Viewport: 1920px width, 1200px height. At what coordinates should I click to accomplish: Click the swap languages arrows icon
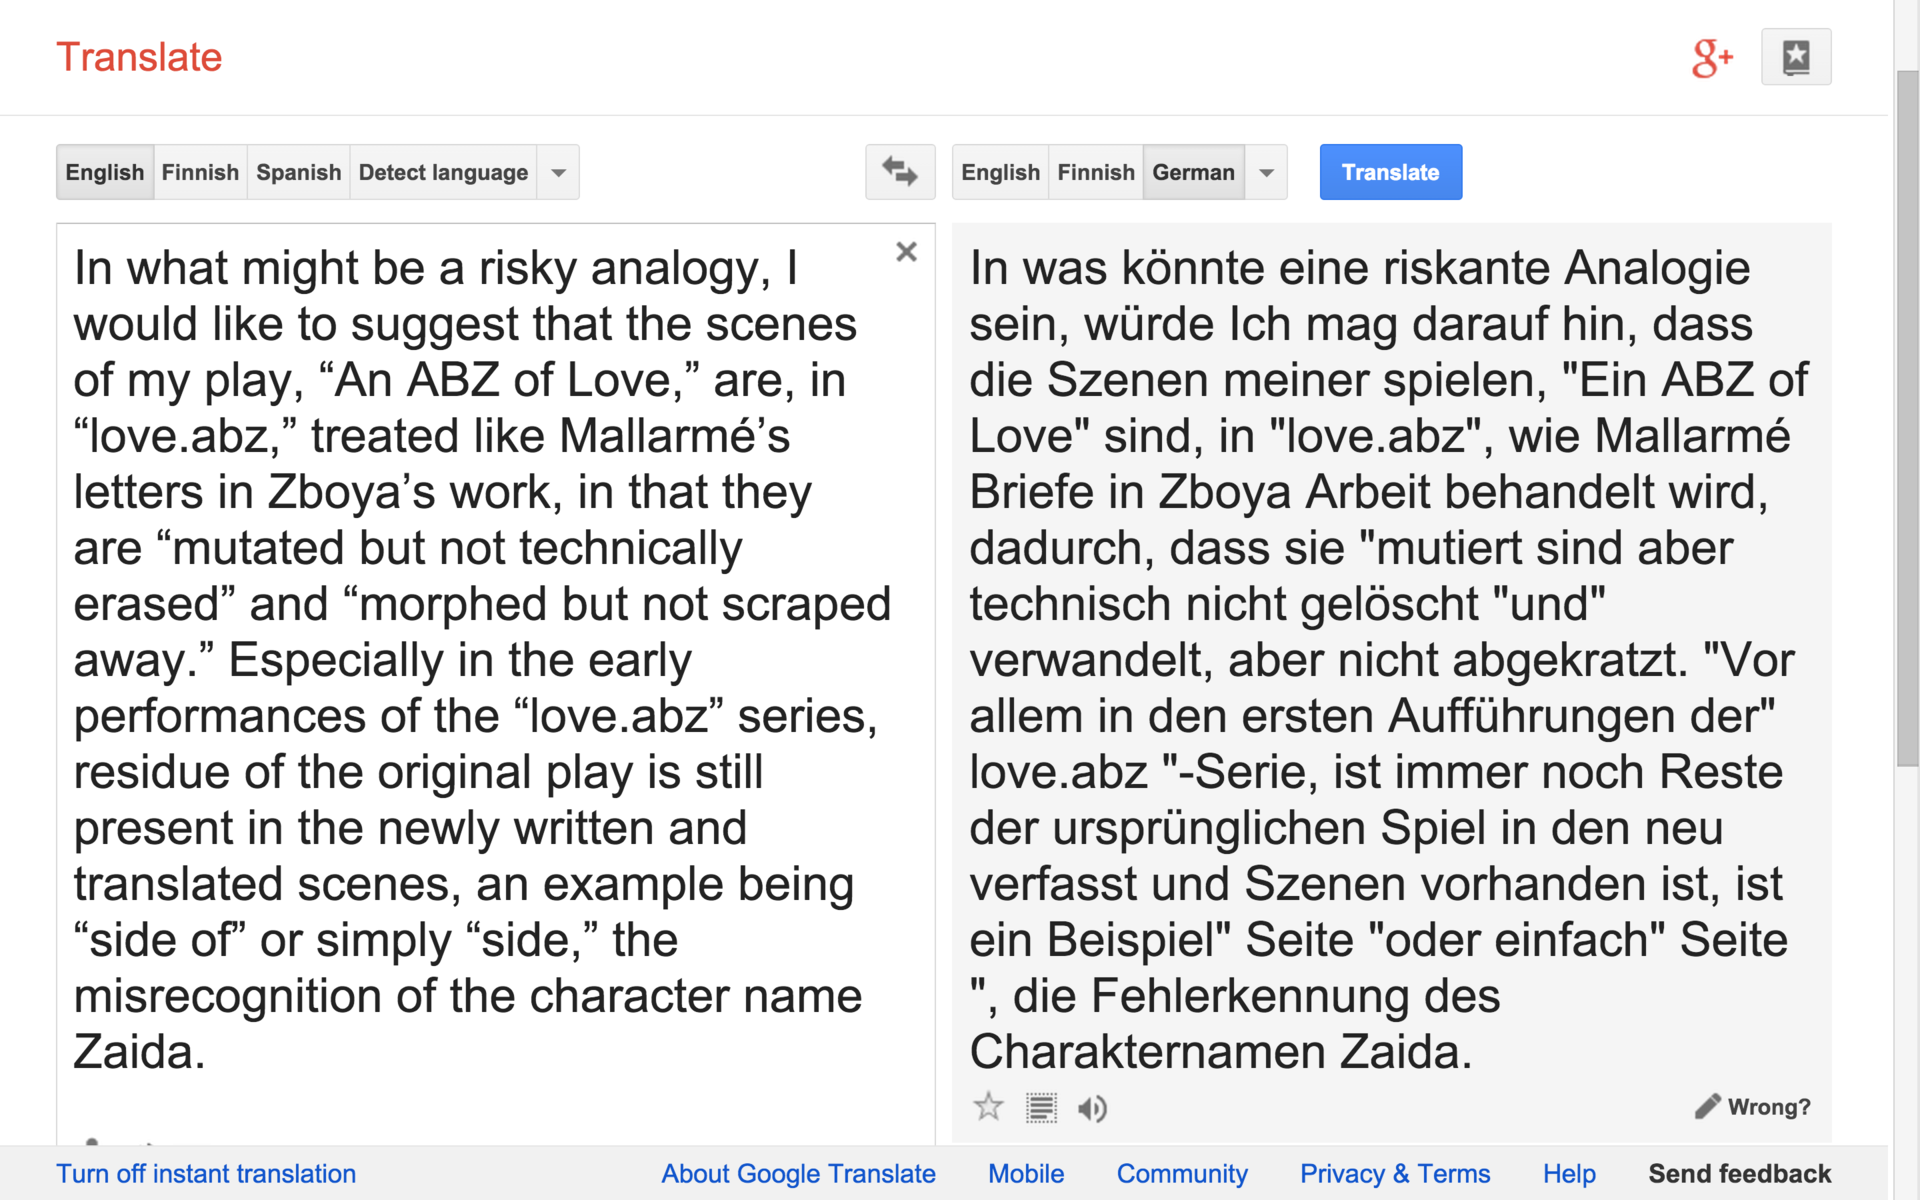[x=899, y=172]
